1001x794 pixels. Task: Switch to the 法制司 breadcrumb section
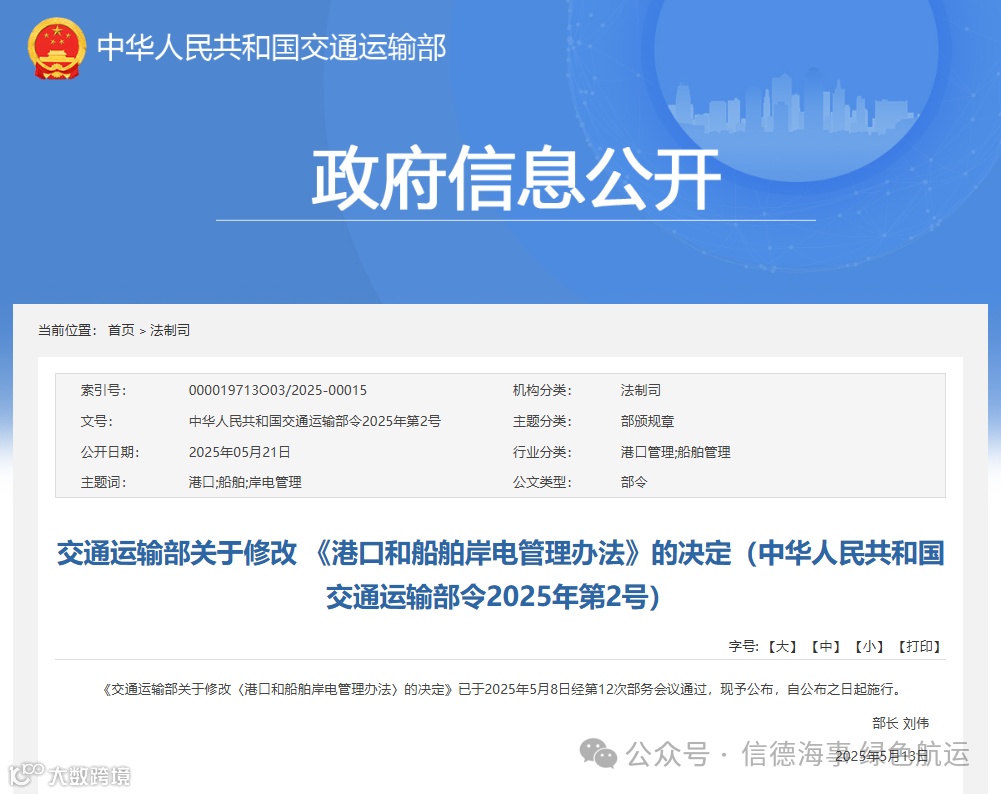coord(169,330)
